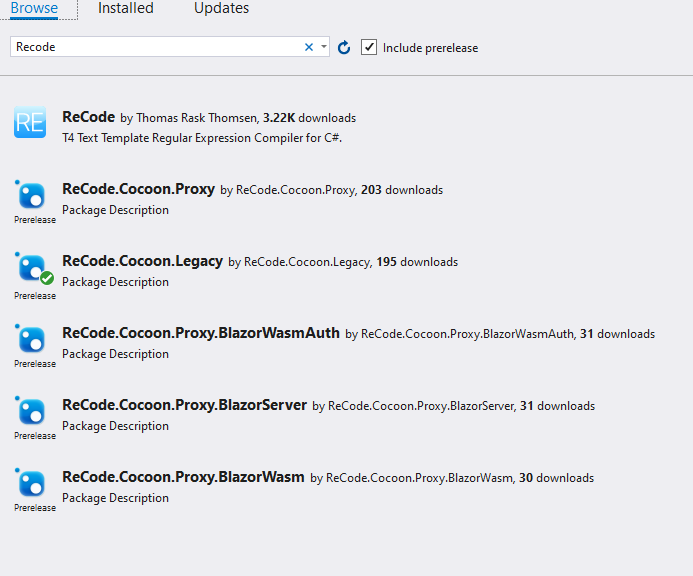The width and height of the screenshot is (693, 576).
Task: Select the ReCode package title
Action: coord(88,117)
